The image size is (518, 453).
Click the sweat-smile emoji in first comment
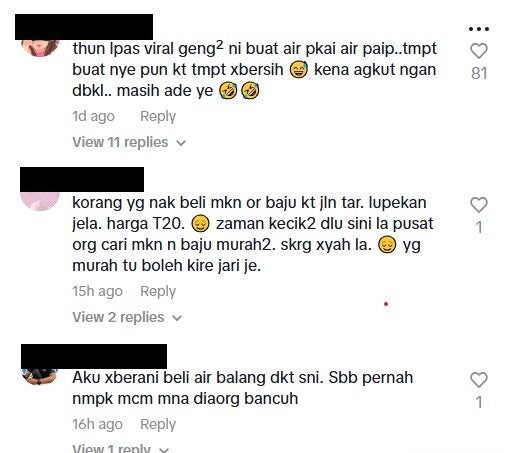[298, 70]
